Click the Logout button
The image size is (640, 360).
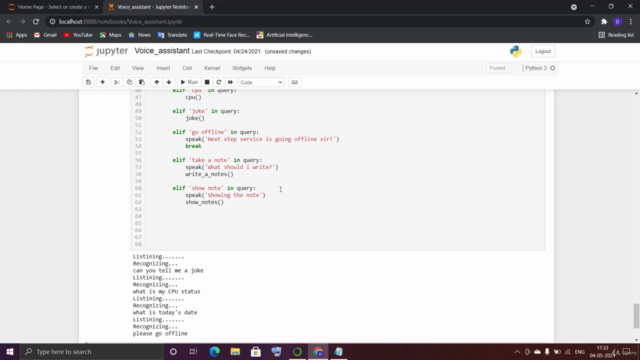[x=543, y=51]
